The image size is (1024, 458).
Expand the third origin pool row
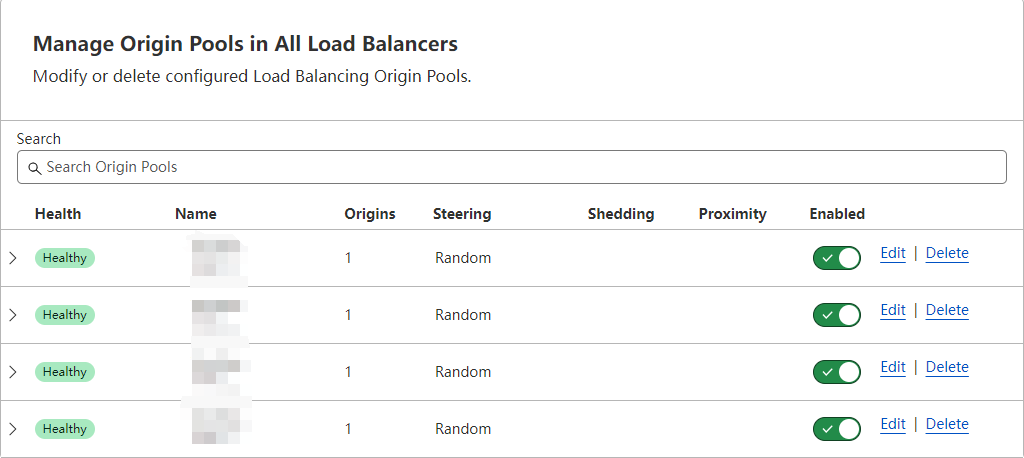coord(13,372)
